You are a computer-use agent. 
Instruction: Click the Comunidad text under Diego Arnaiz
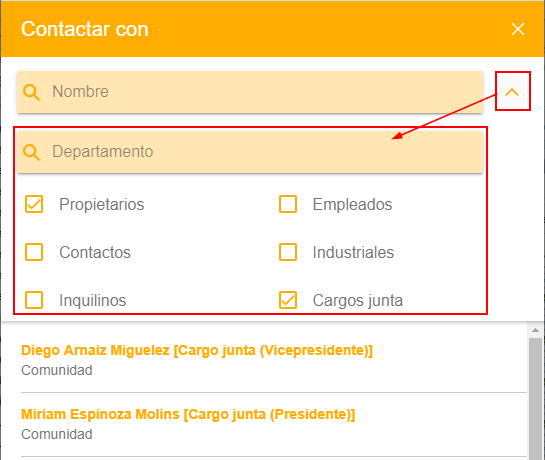pyautogui.click(x=57, y=370)
